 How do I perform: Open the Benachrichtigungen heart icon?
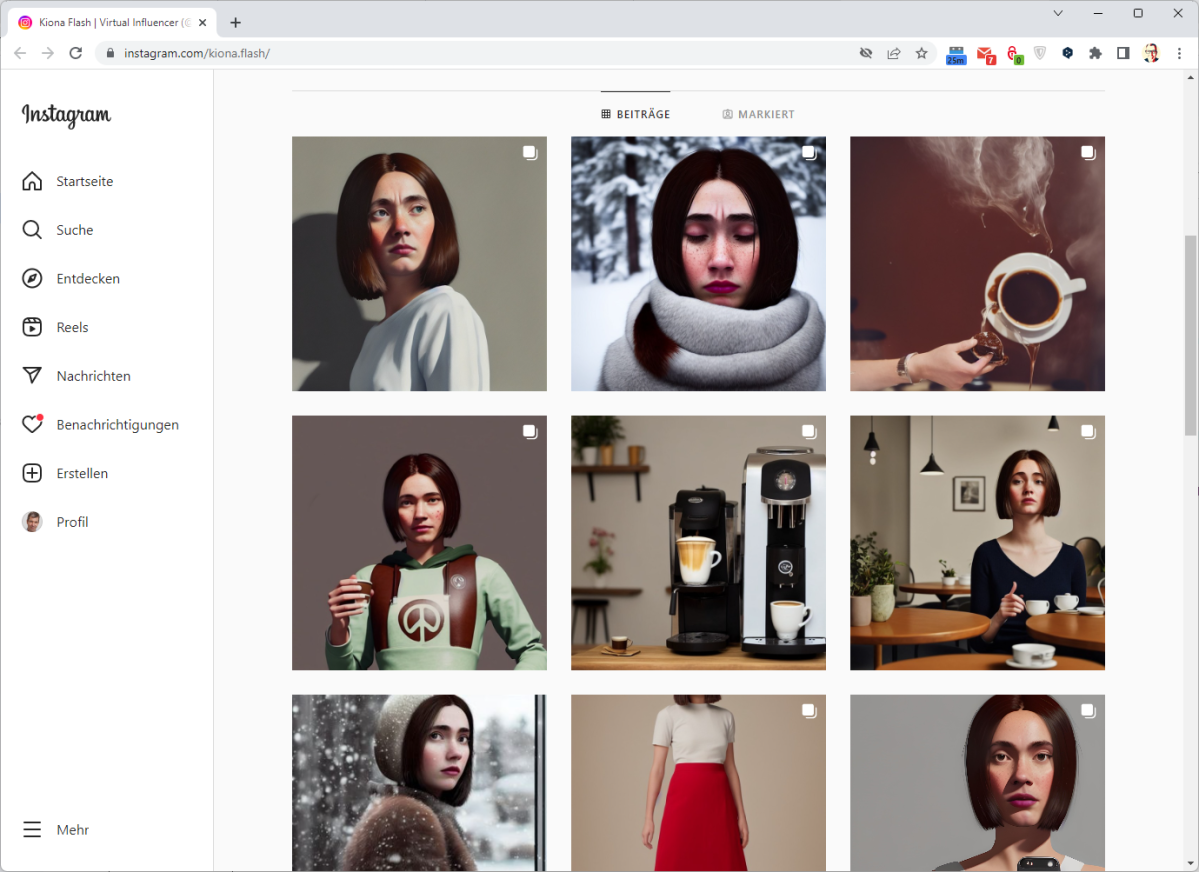pos(32,424)
